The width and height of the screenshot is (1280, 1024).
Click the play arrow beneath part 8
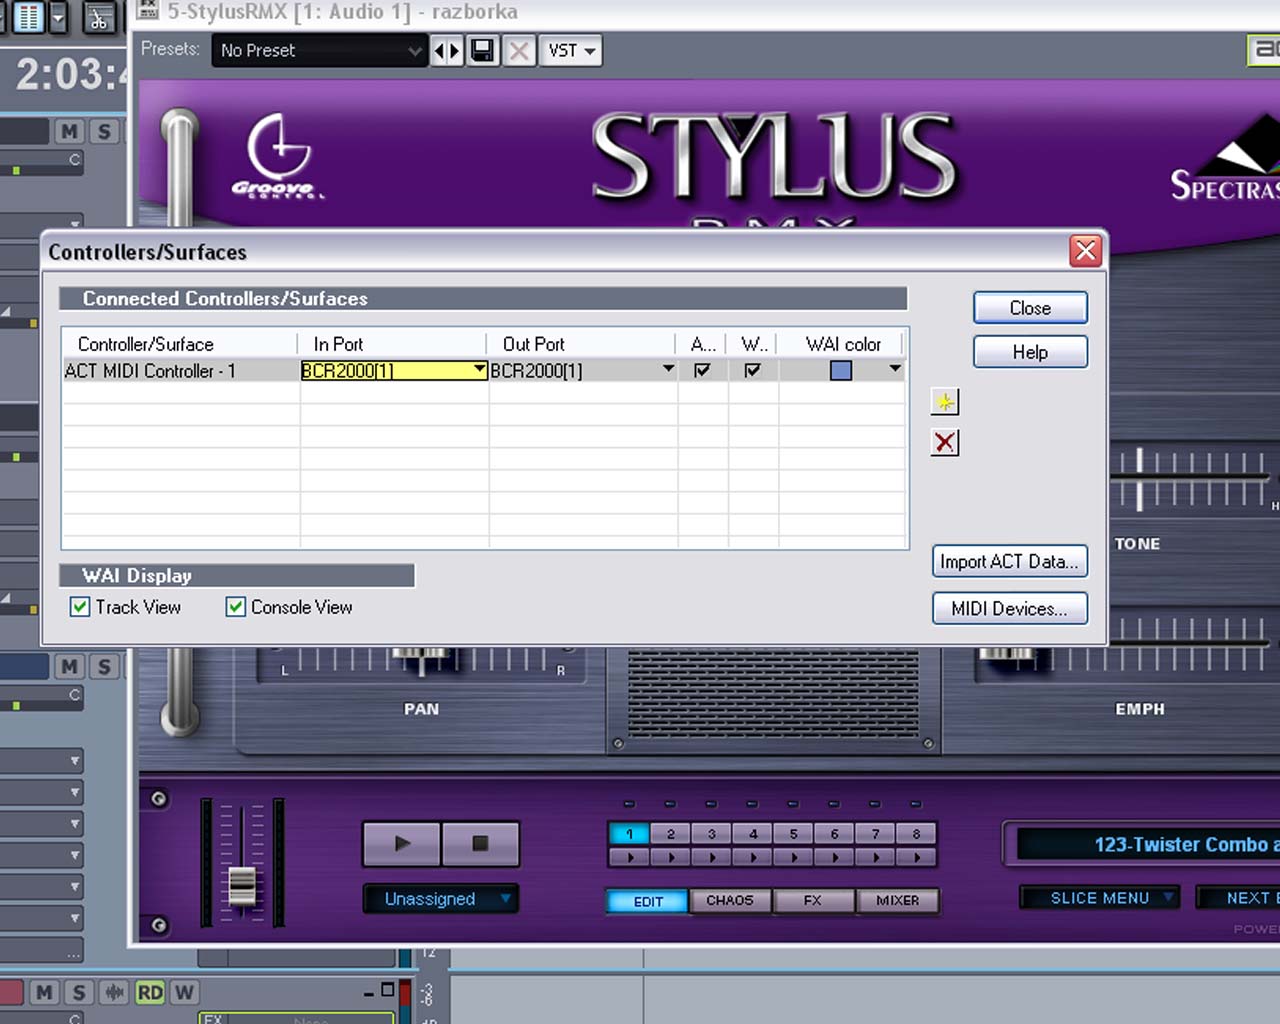(x=917, y=857)
